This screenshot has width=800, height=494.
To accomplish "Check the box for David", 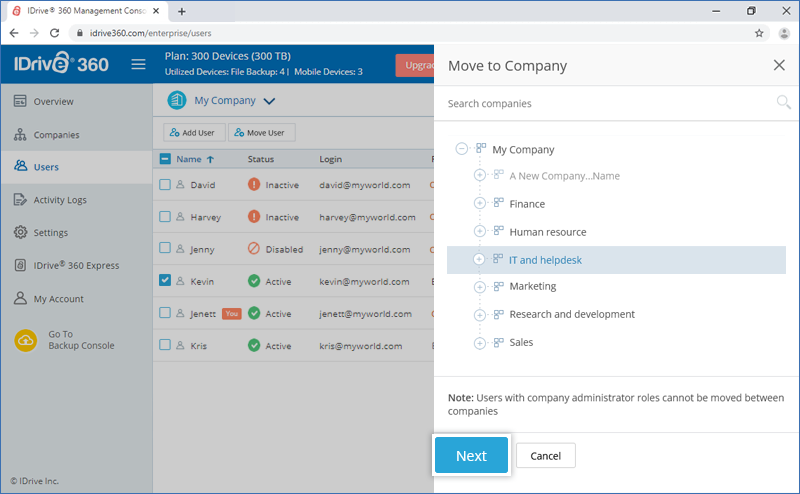I will [165, 184].
